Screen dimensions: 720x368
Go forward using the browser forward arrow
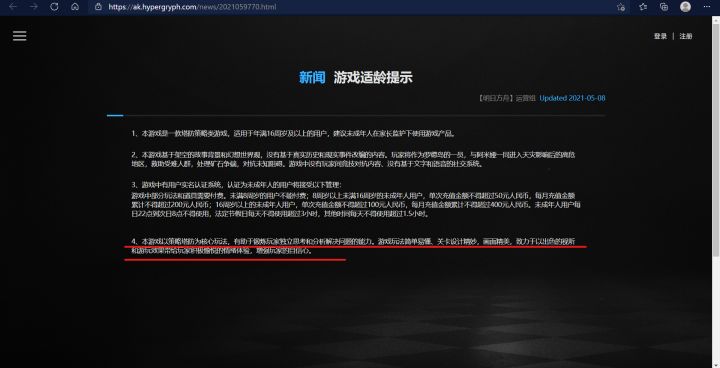coord(34,7)
